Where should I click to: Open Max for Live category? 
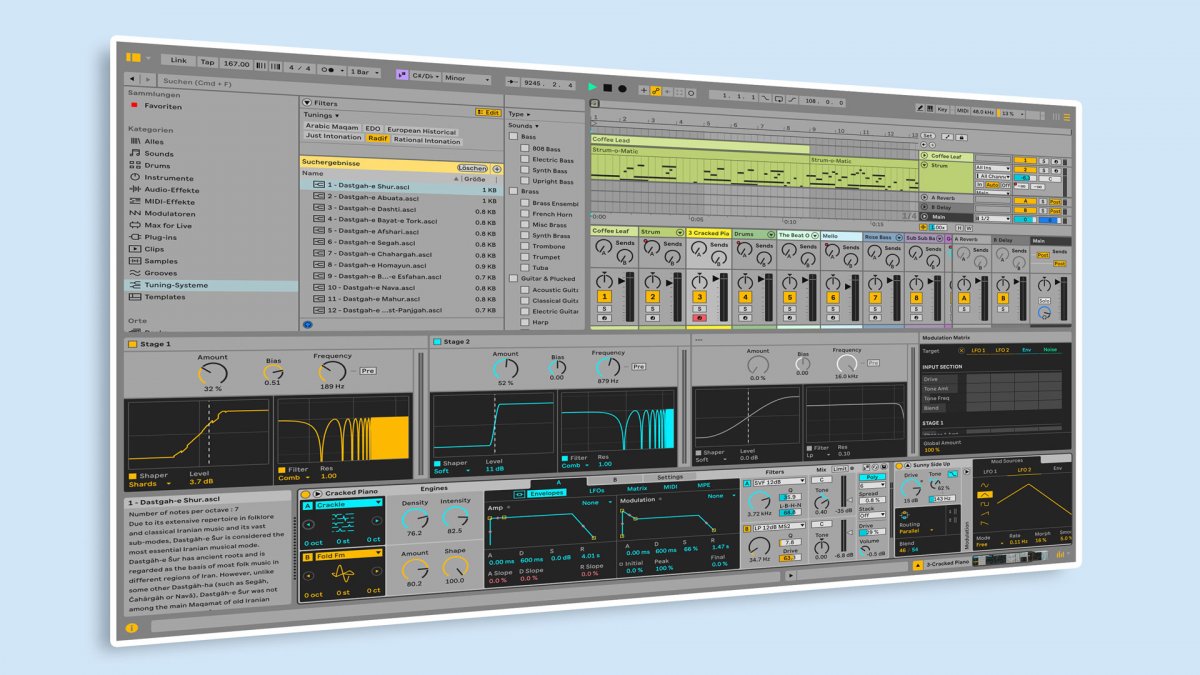click(x=168, y=225)
